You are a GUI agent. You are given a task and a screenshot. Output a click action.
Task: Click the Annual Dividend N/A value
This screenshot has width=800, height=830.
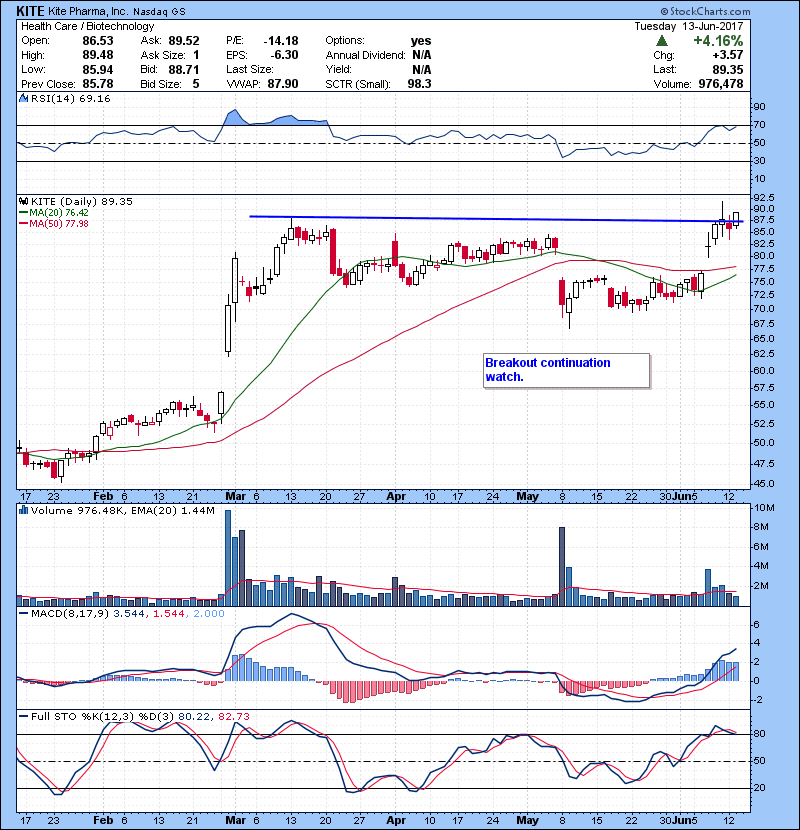[421, 55]
